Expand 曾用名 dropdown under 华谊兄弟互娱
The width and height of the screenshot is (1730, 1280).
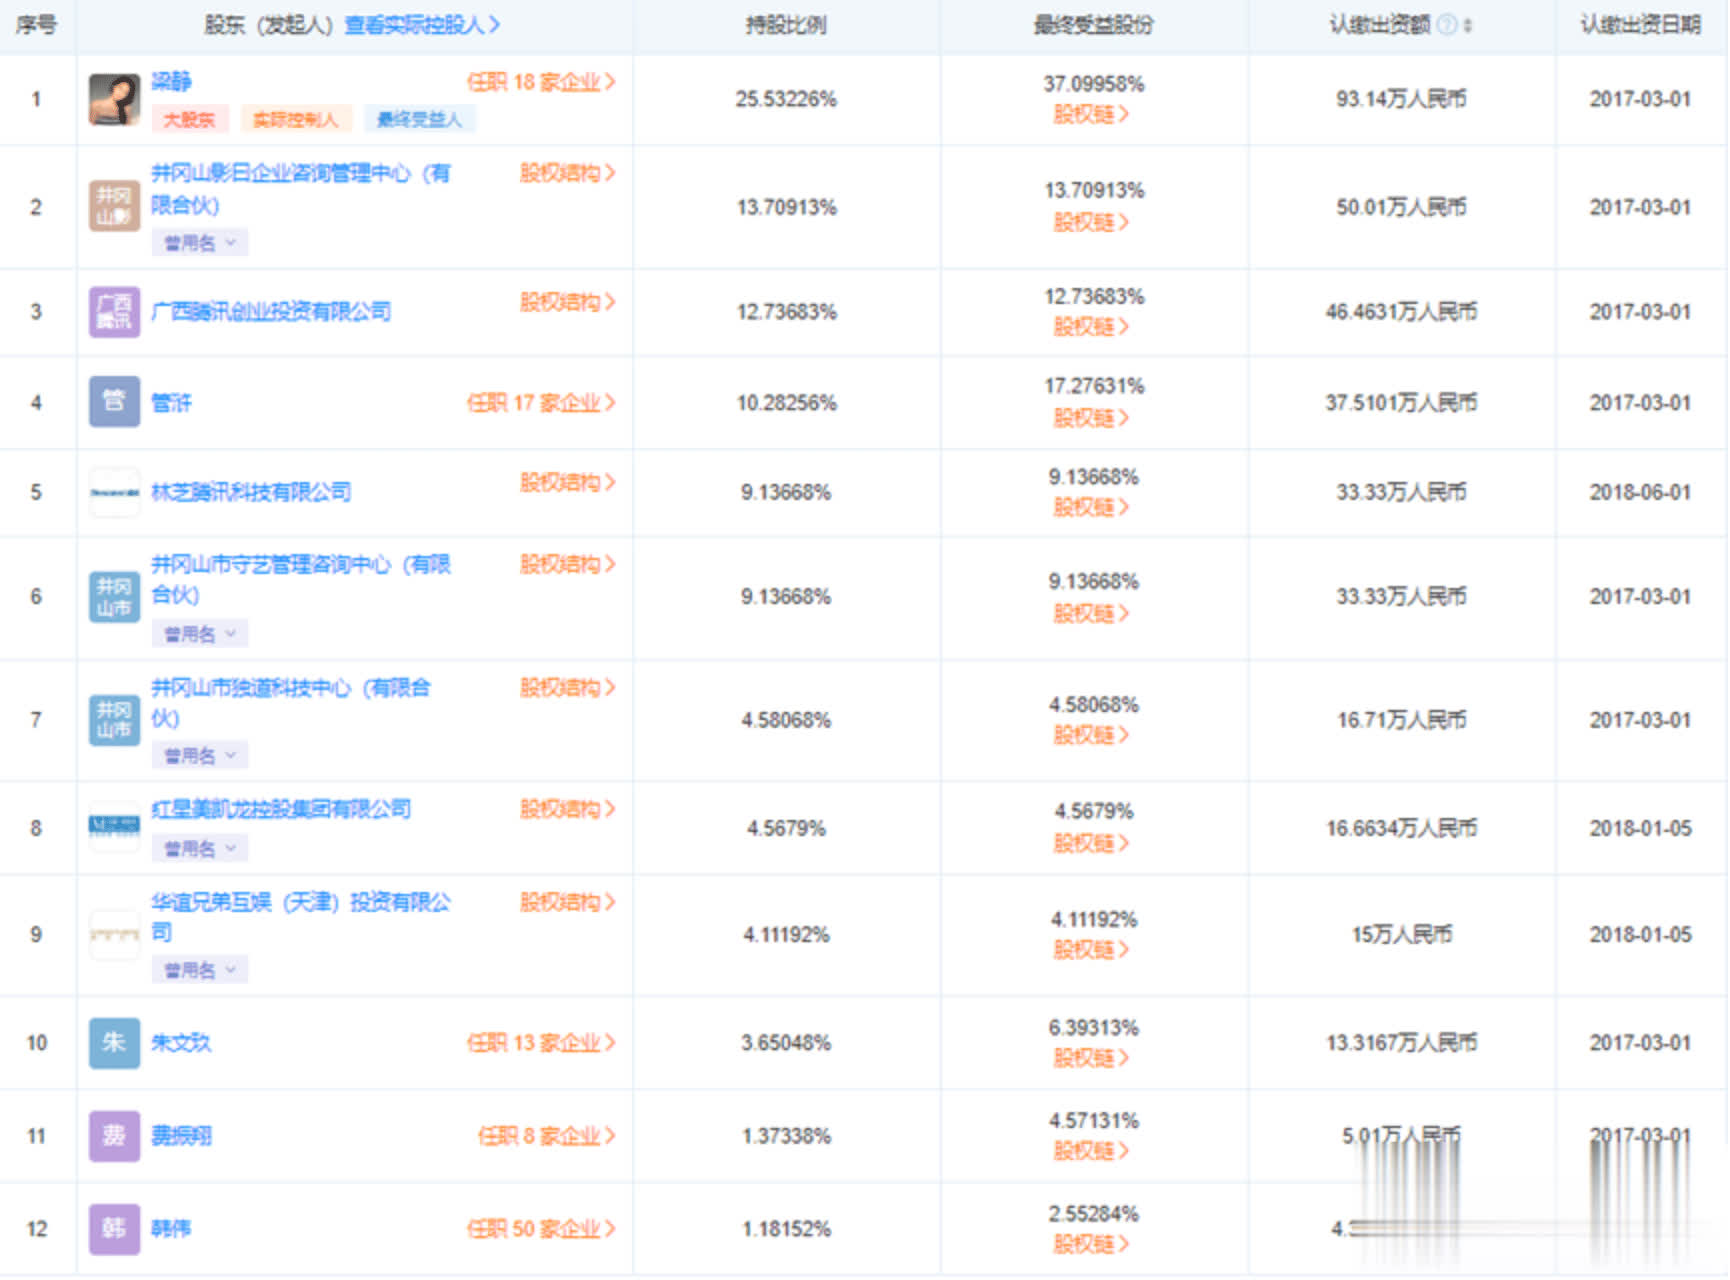pos(199,970)
